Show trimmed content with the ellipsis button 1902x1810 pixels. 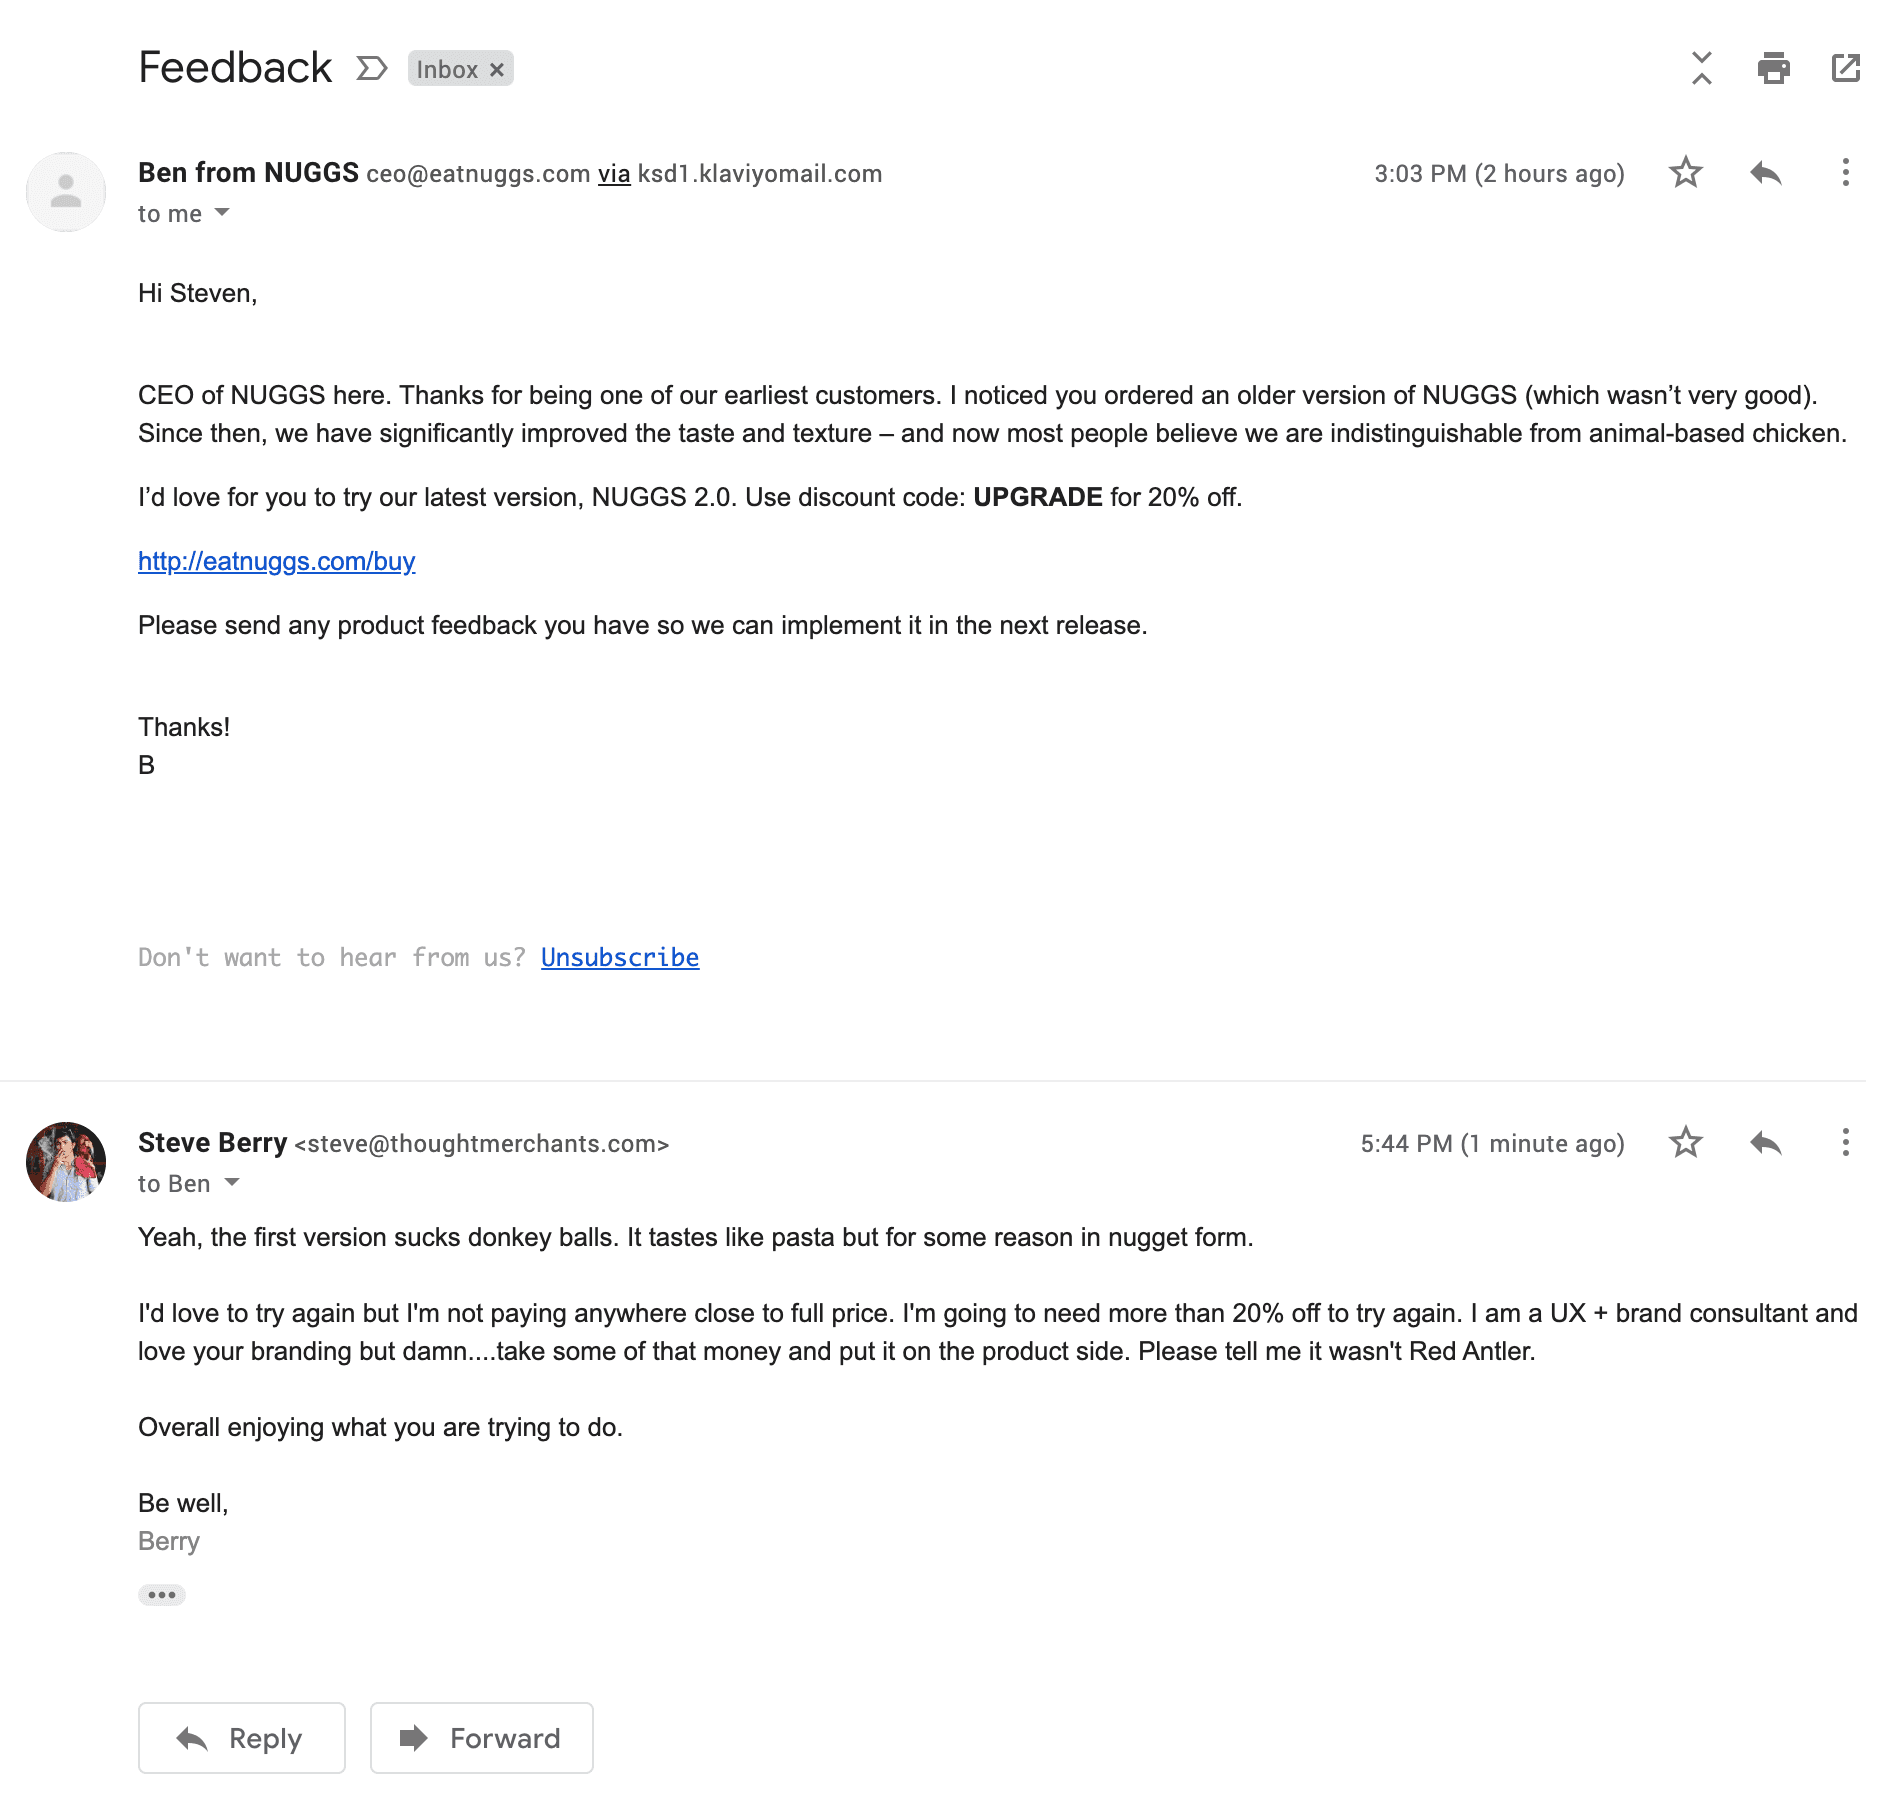[x=162, y=1595]
